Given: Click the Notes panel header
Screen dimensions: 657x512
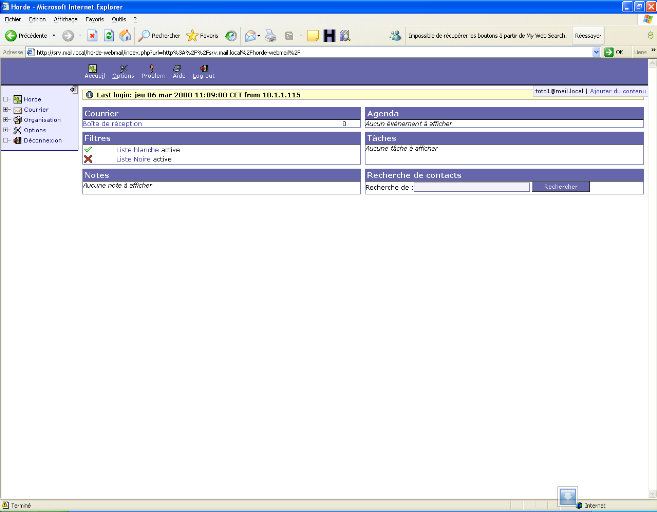Looking at the screenshot, I should point(222,175).
